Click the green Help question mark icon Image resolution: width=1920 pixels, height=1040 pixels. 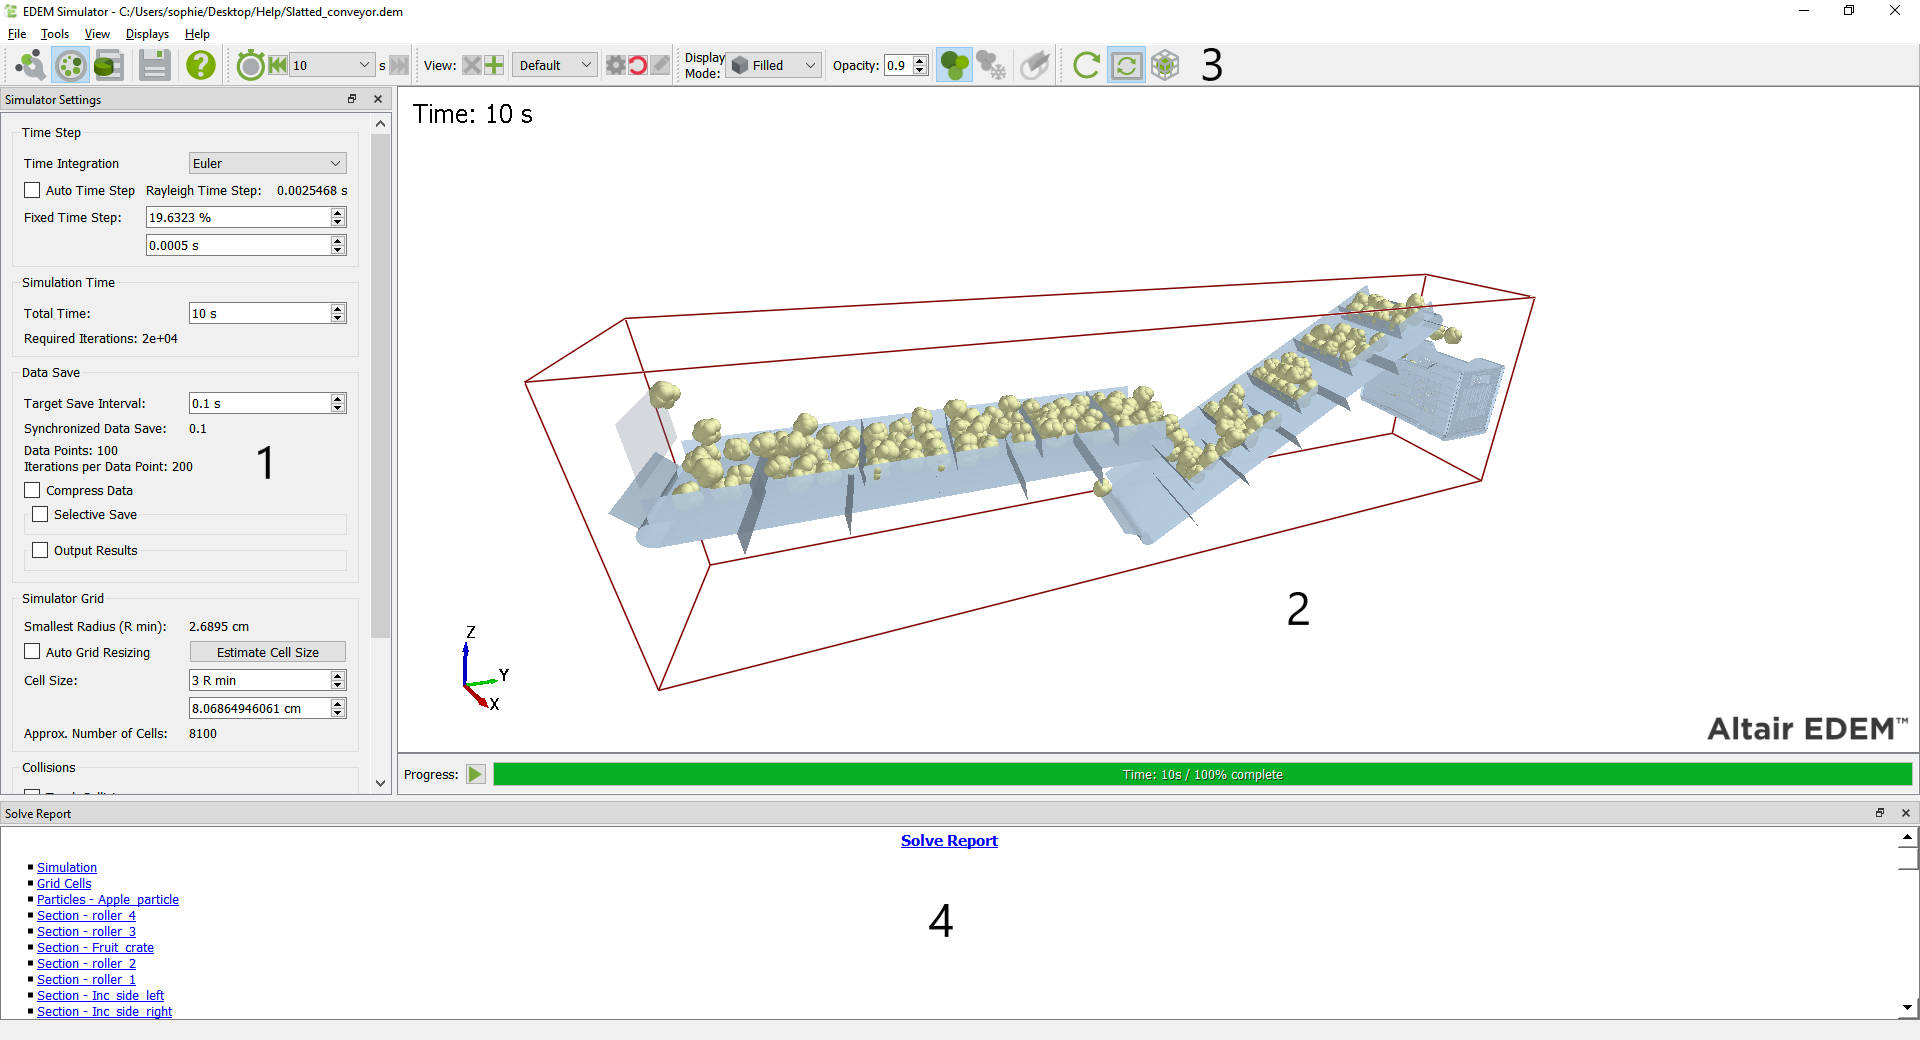201,66
